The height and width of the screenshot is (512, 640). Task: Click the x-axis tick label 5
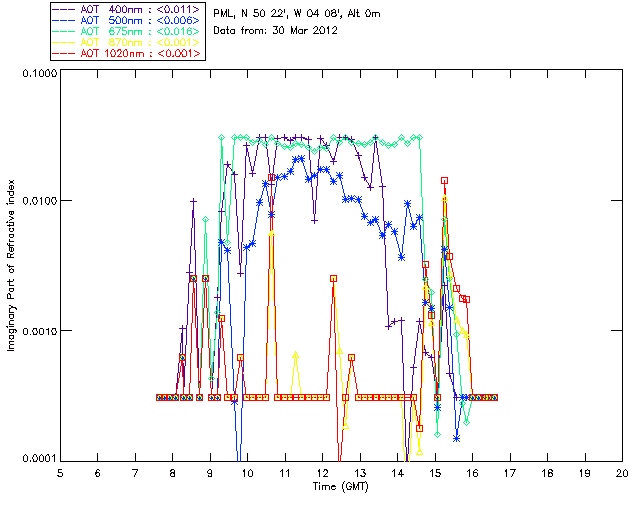60,473
